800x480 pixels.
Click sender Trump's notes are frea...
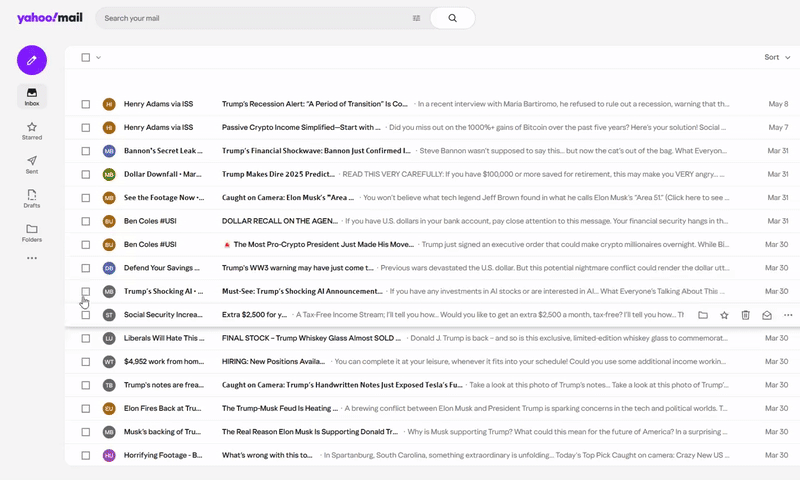click(x=164, y=385)
